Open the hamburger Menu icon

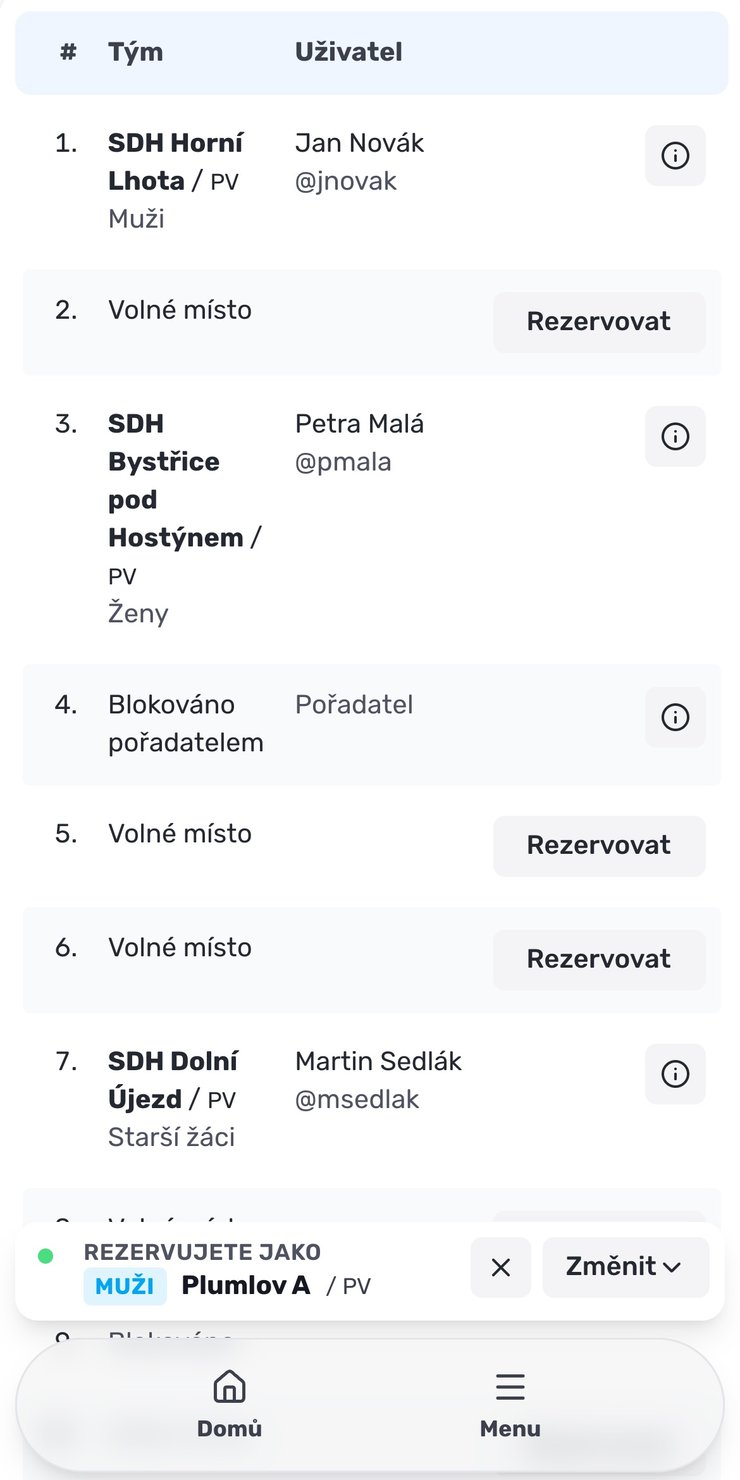pyautogui.click(x=510, y=1387)
